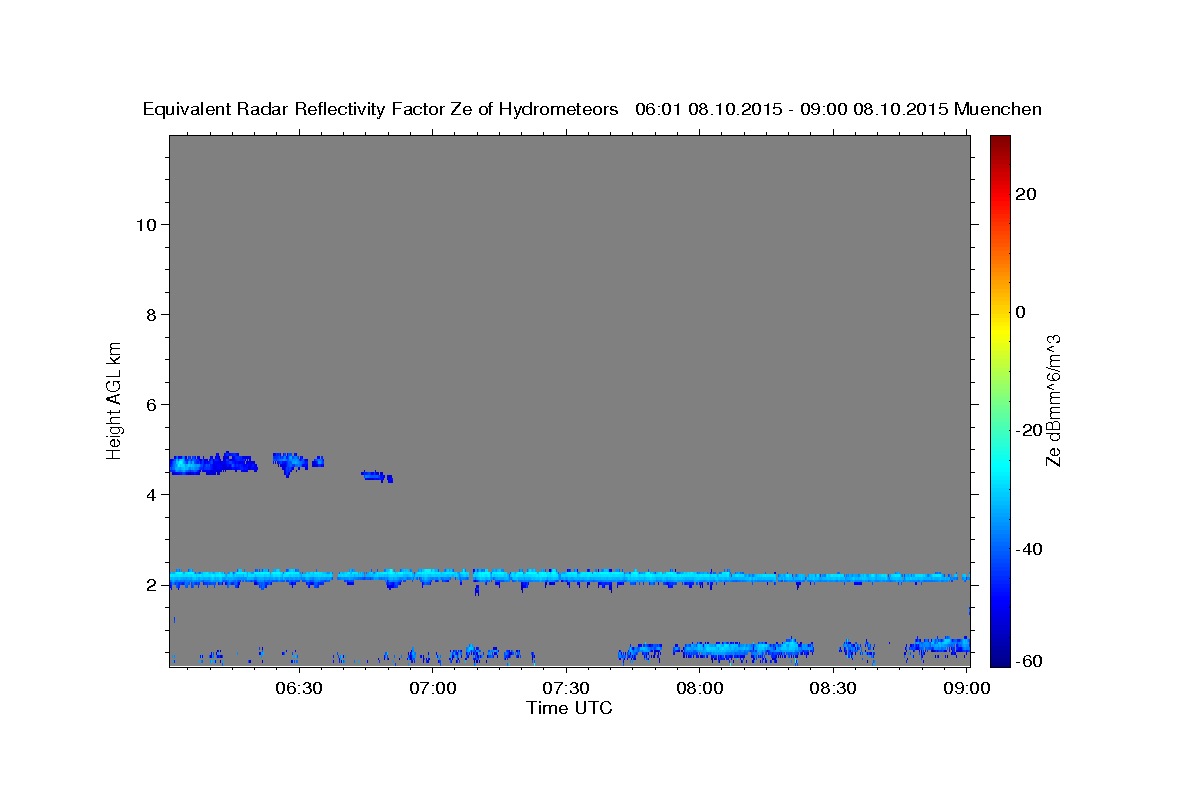Click the height axis label '8'

[x=152, y=314]
